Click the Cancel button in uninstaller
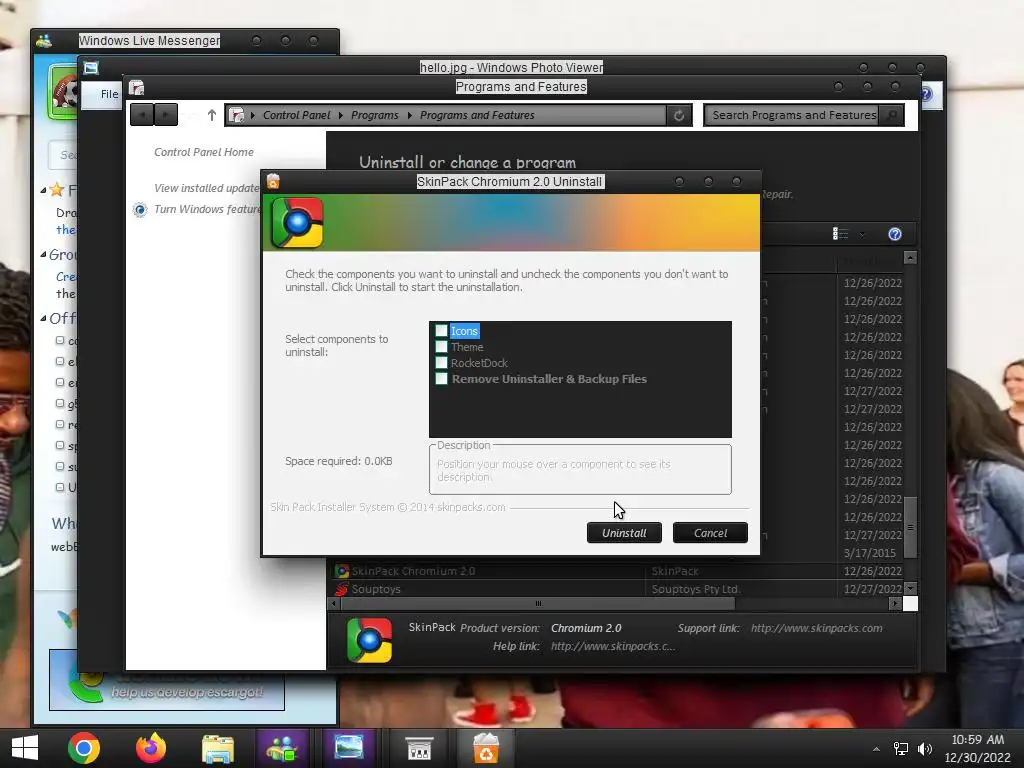This screenshot has height=768, width=1024. 710,533
